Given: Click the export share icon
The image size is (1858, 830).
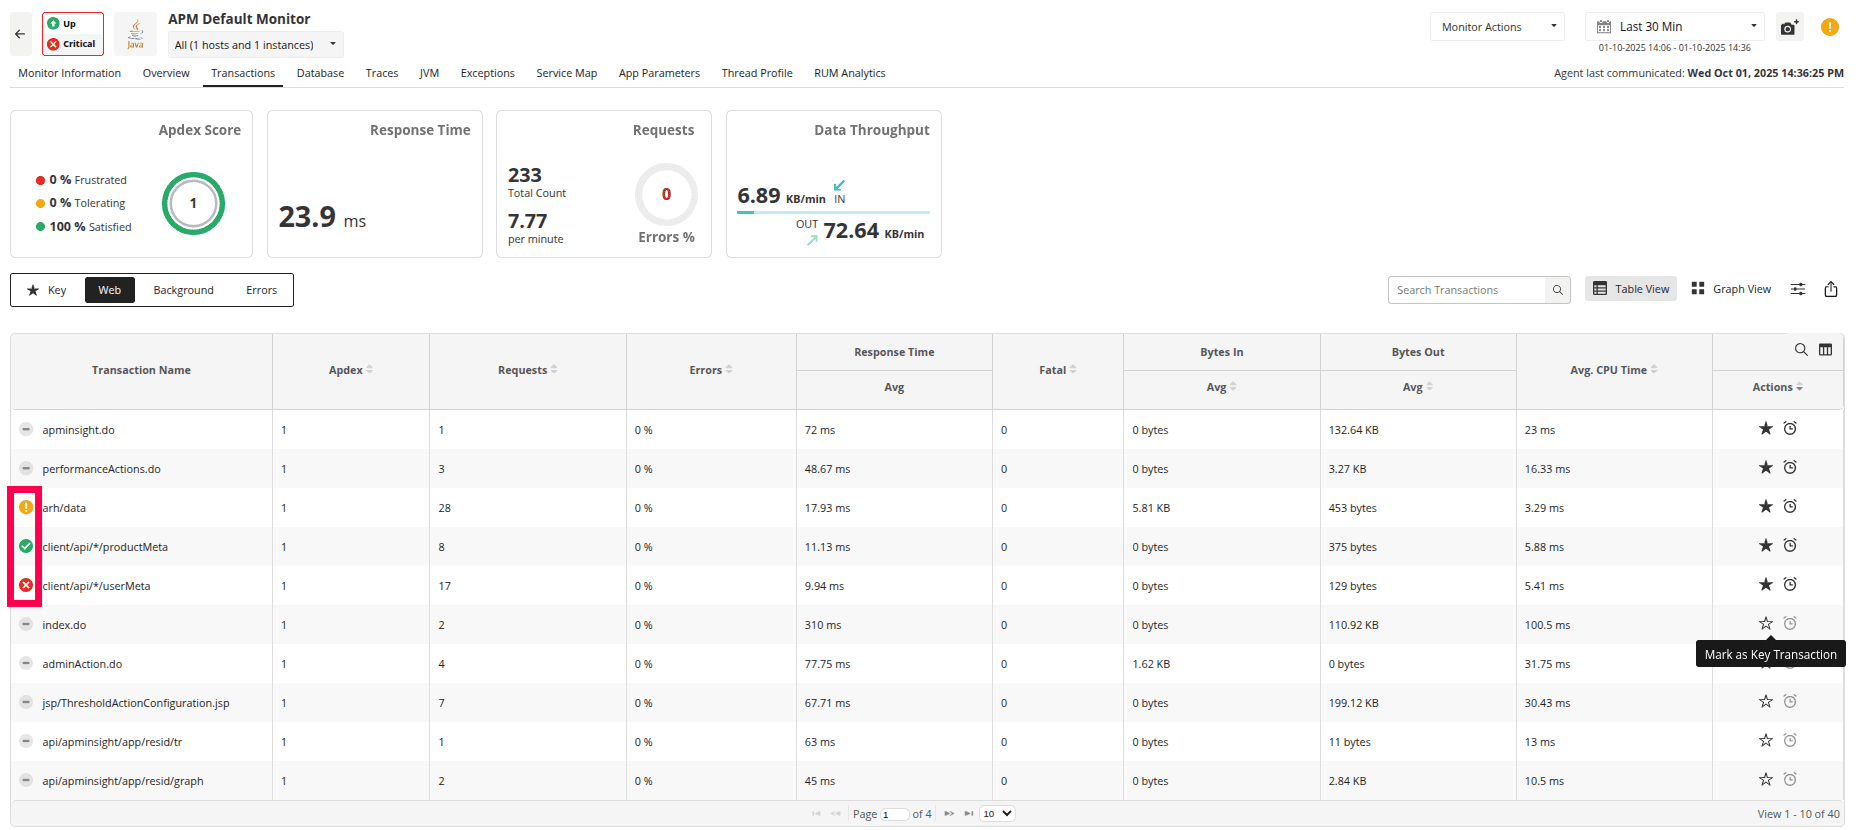Looking at the screenshot, I should [1831, 289].
